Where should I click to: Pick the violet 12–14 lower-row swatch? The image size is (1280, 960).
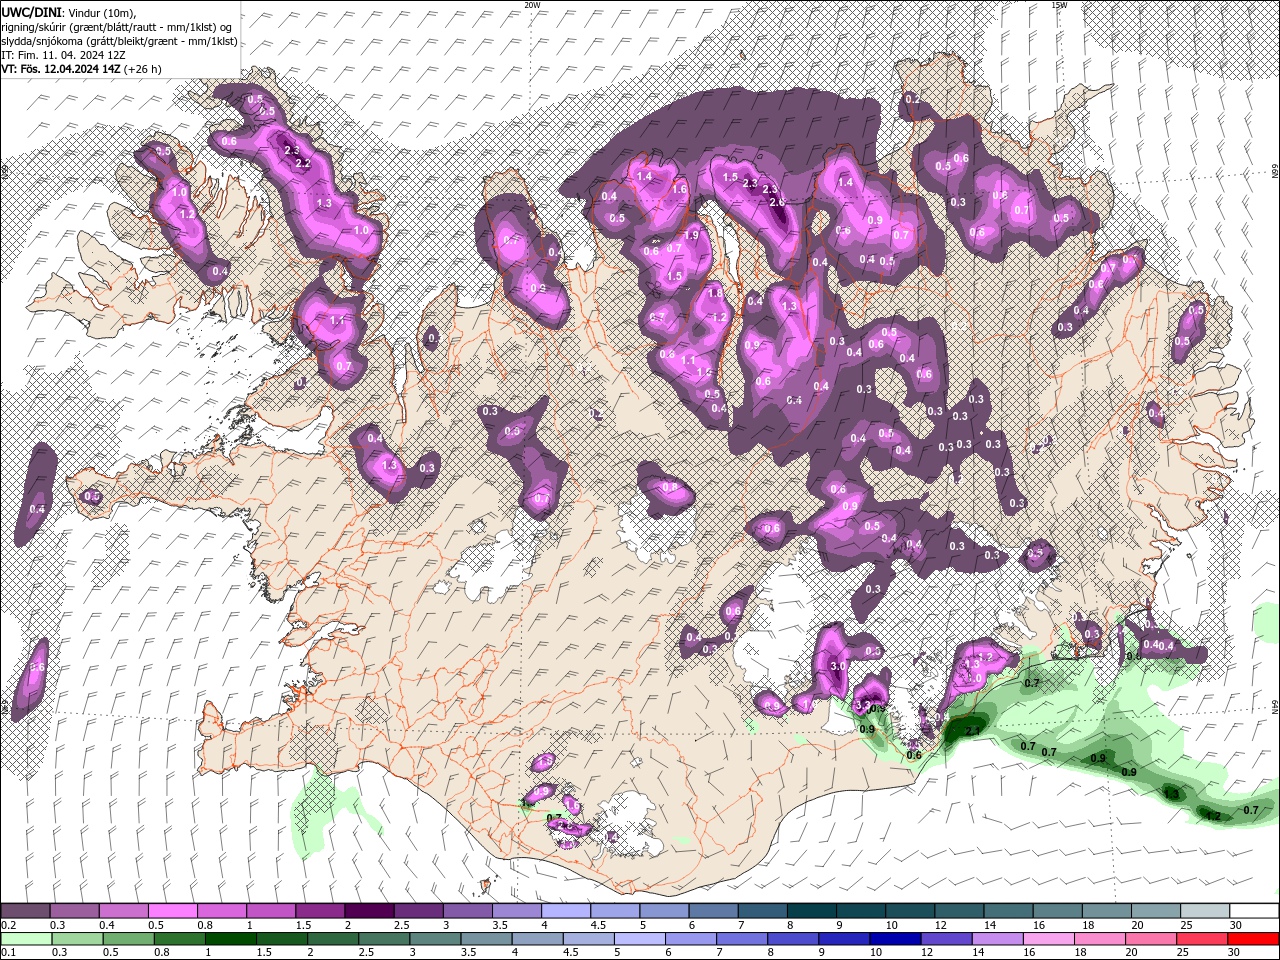947,939
